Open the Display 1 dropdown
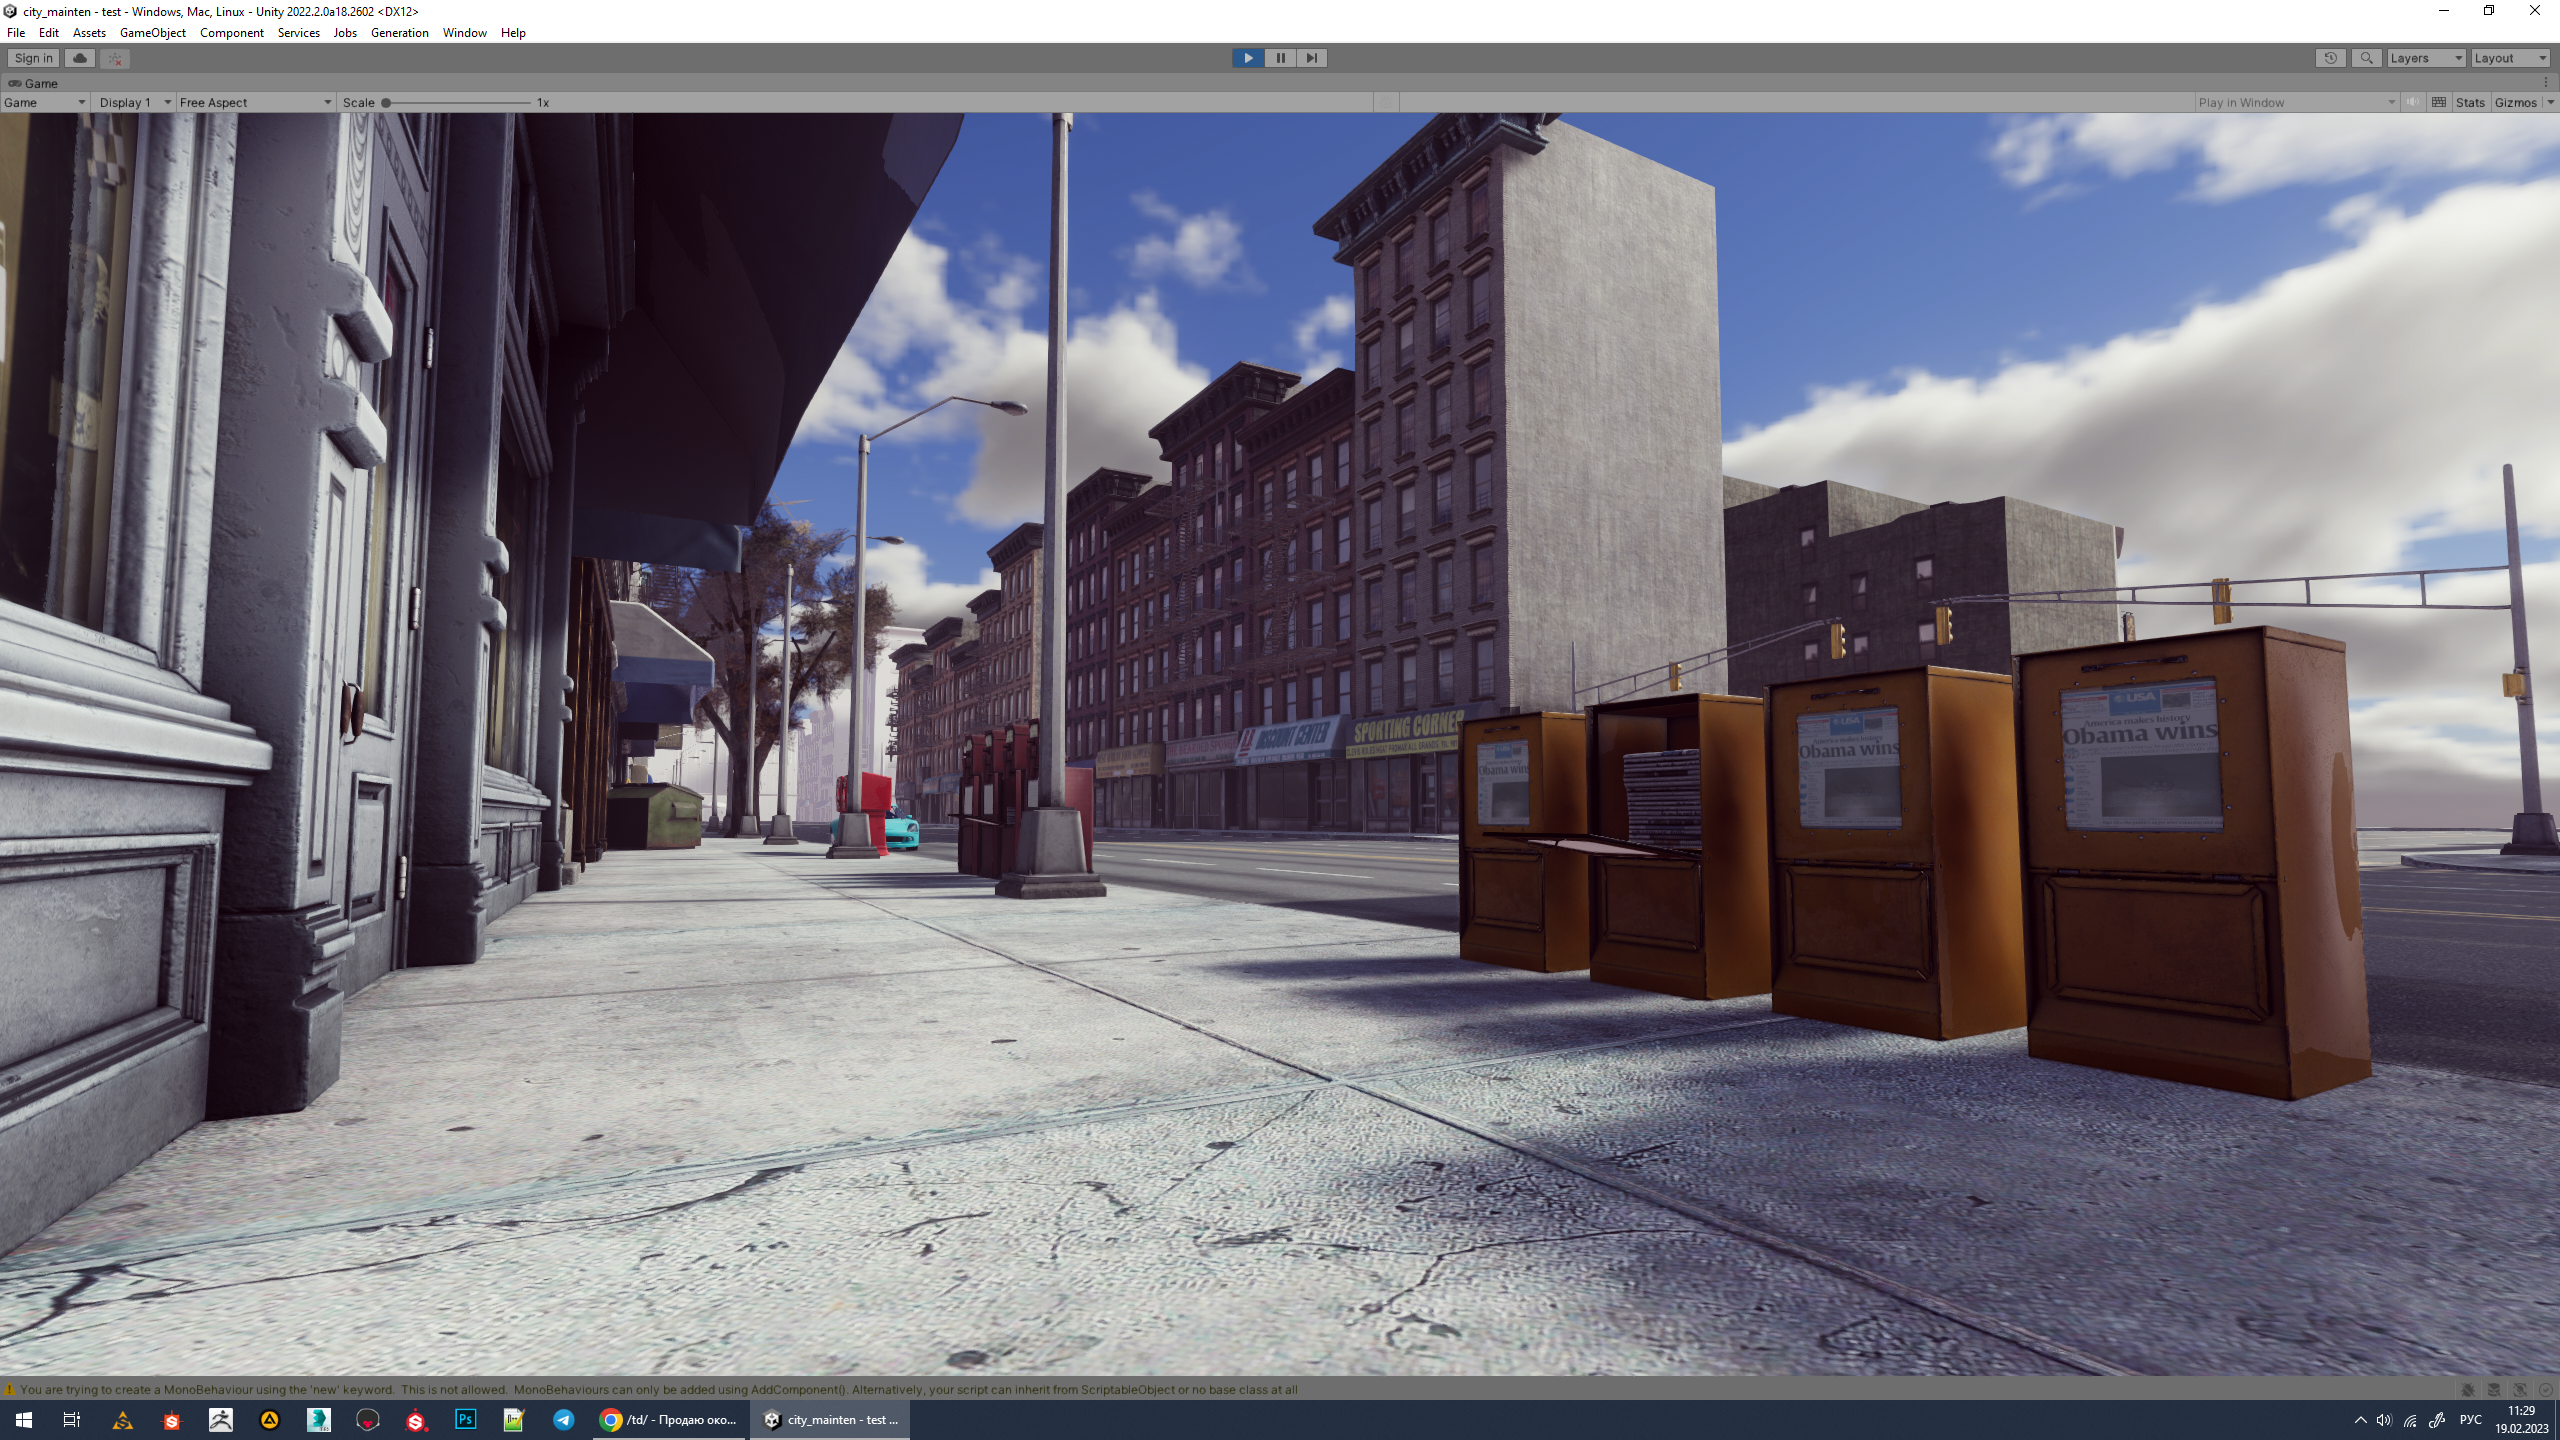This screenshot has height=1440, width=2560. [134, 102]
